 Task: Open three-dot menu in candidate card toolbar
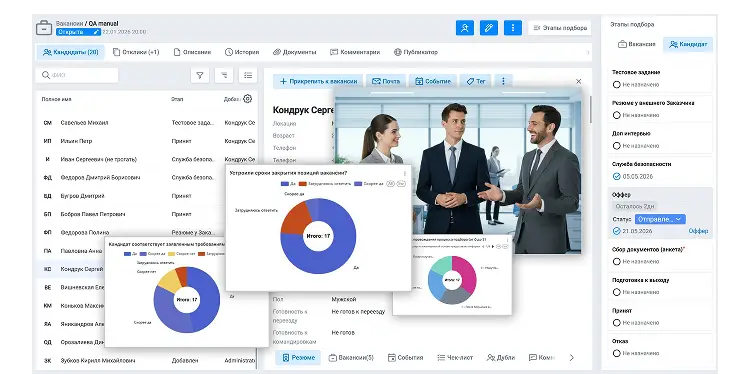click(503, 81)
